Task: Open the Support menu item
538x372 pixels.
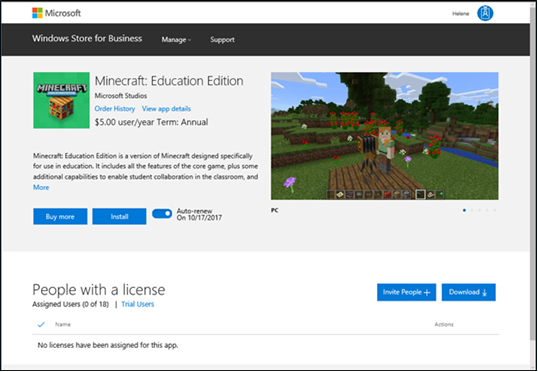Action: [x=222, y=39]
